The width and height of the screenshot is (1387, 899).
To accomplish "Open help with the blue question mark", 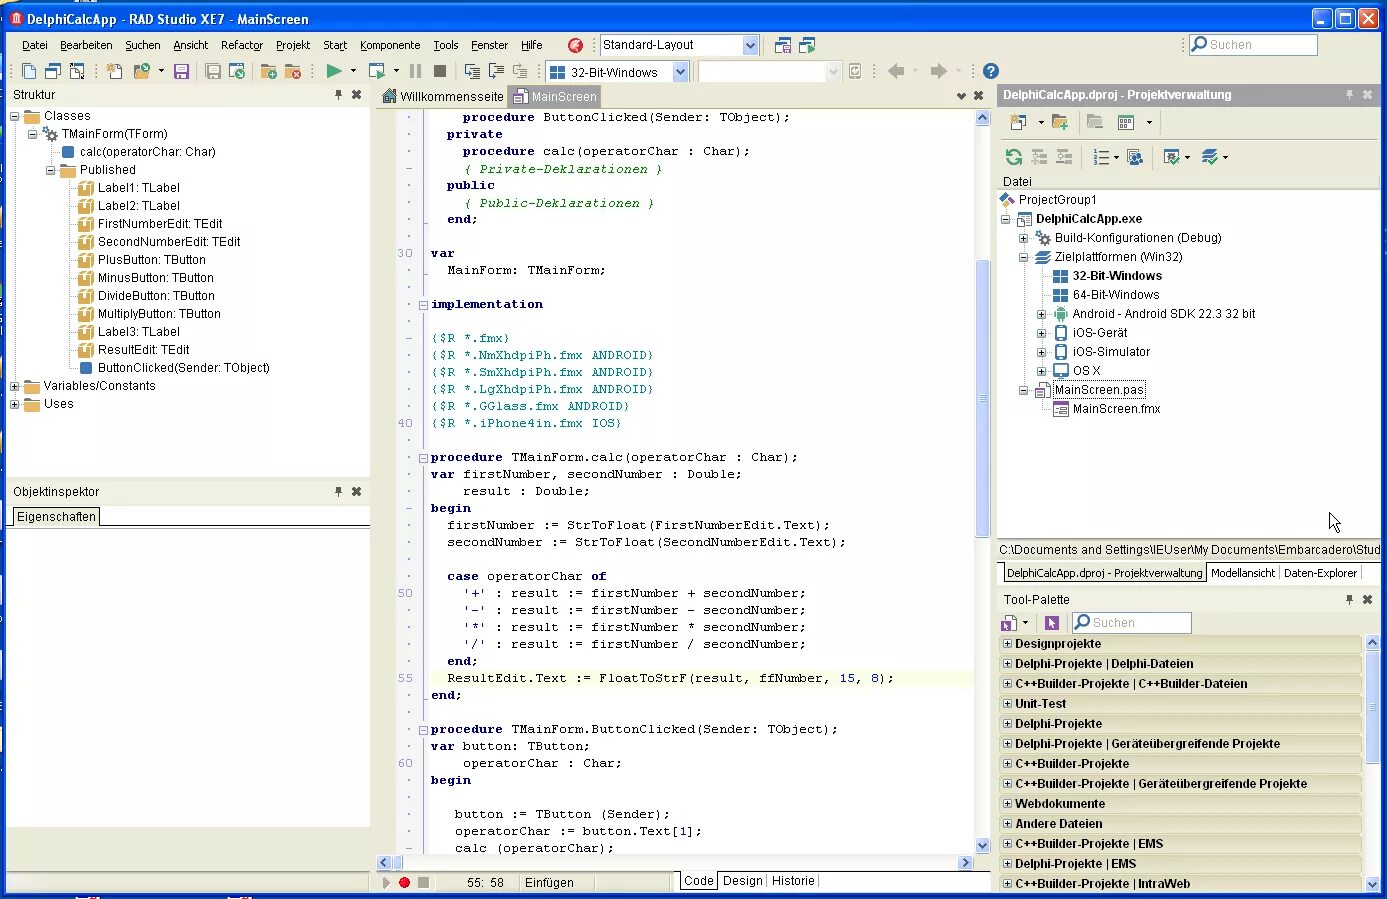I will coord(990,71).
